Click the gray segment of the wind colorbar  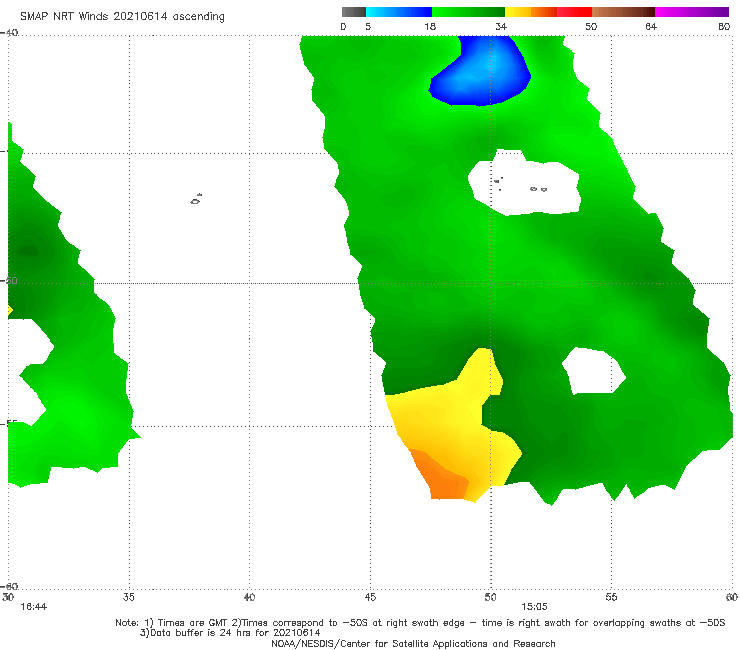coord(354,12)
